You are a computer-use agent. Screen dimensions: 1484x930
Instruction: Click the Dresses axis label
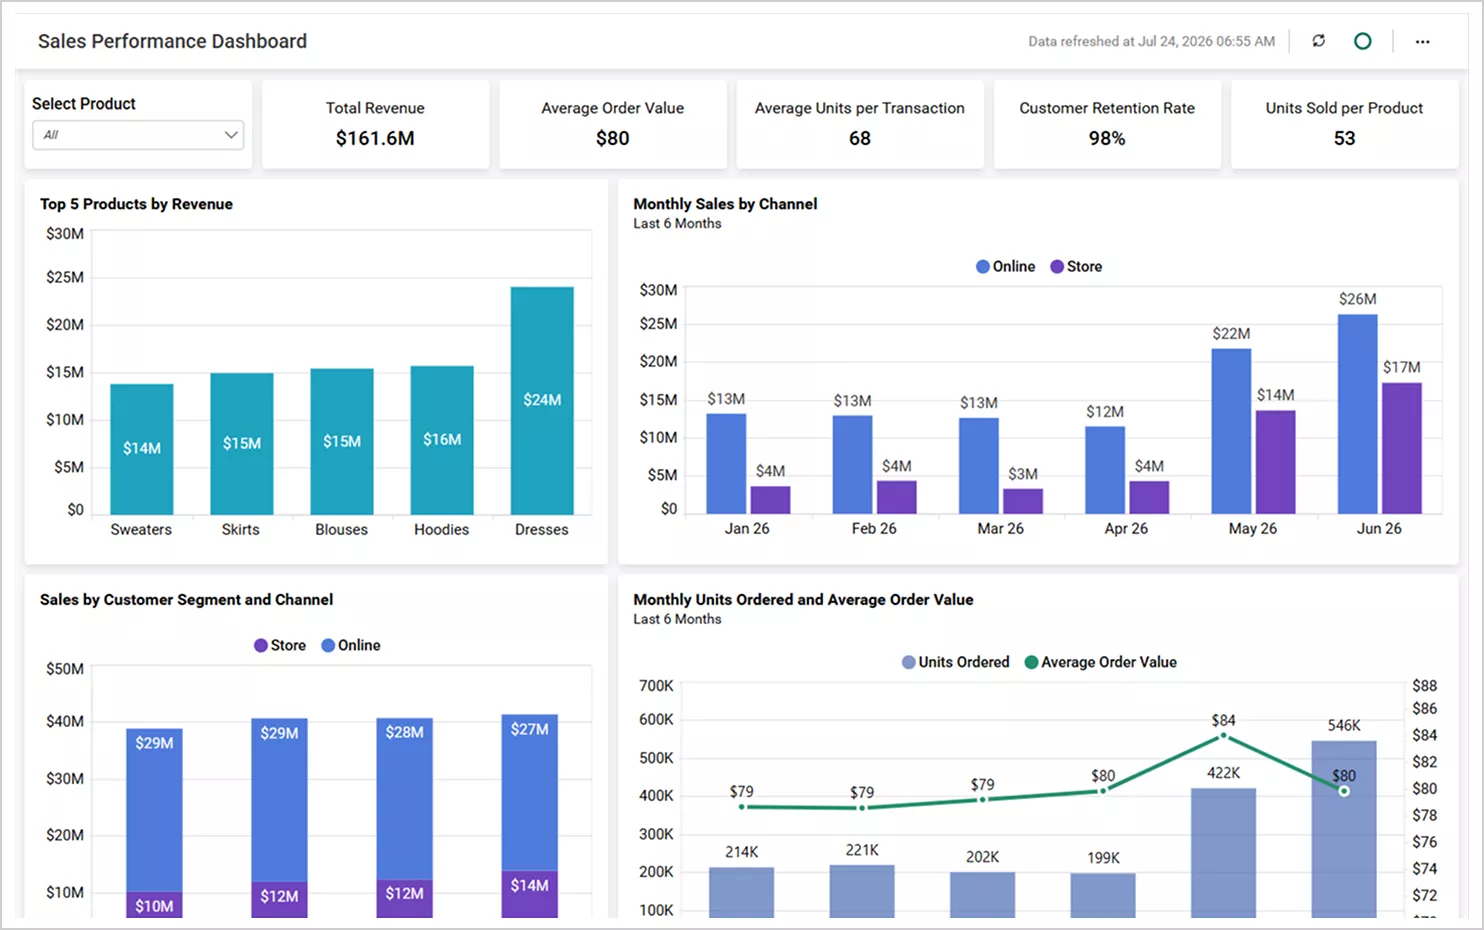(541, 529)
